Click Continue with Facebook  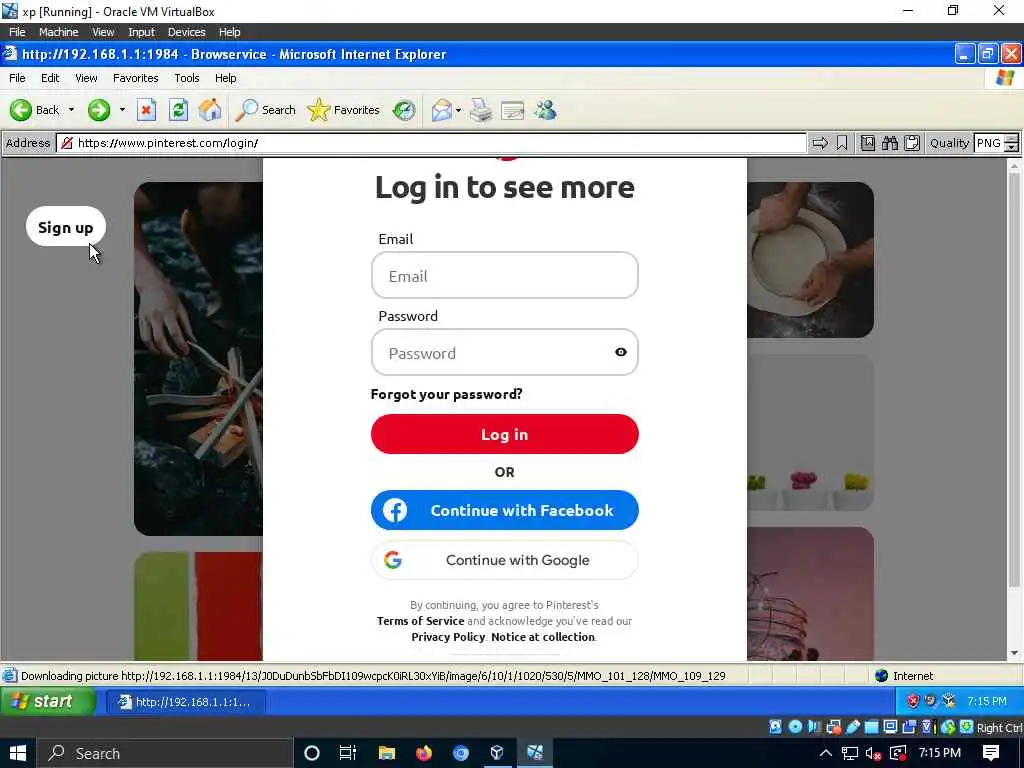coord(504,510)
